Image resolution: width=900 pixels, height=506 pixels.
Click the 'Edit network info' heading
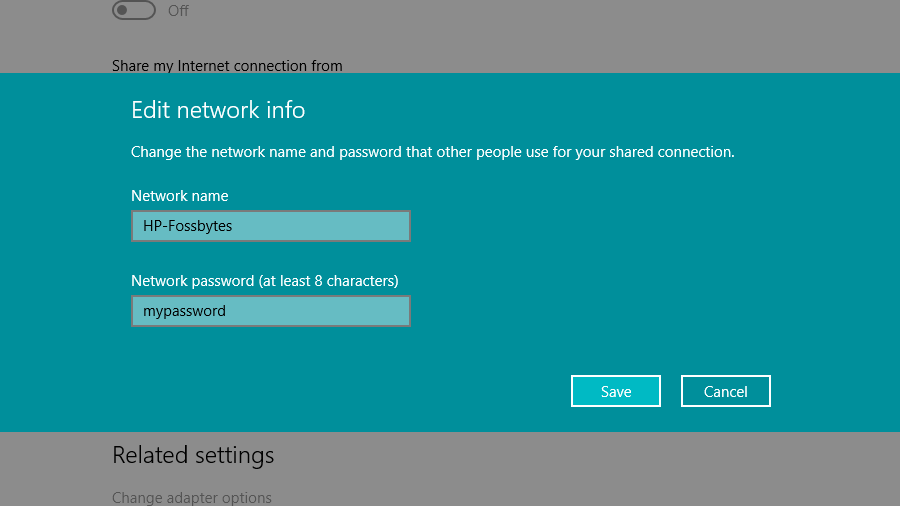(218, 110)
